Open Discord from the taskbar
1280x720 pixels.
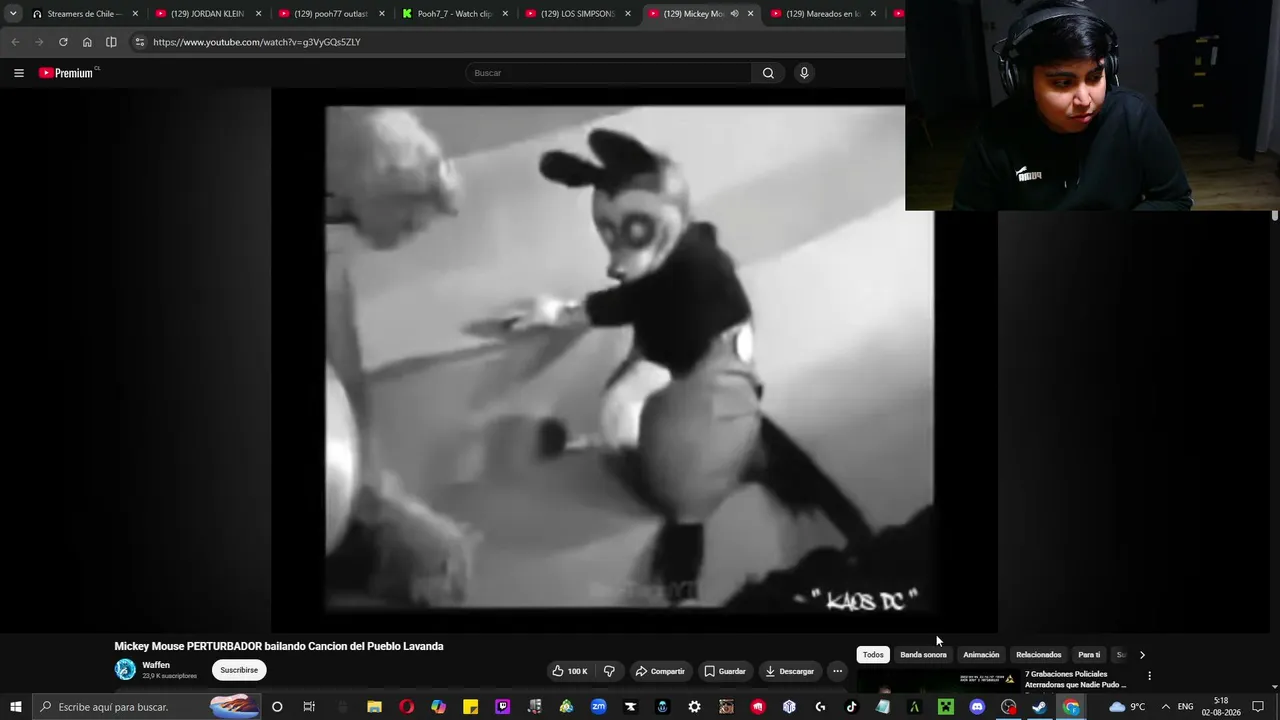coord(977,707)
